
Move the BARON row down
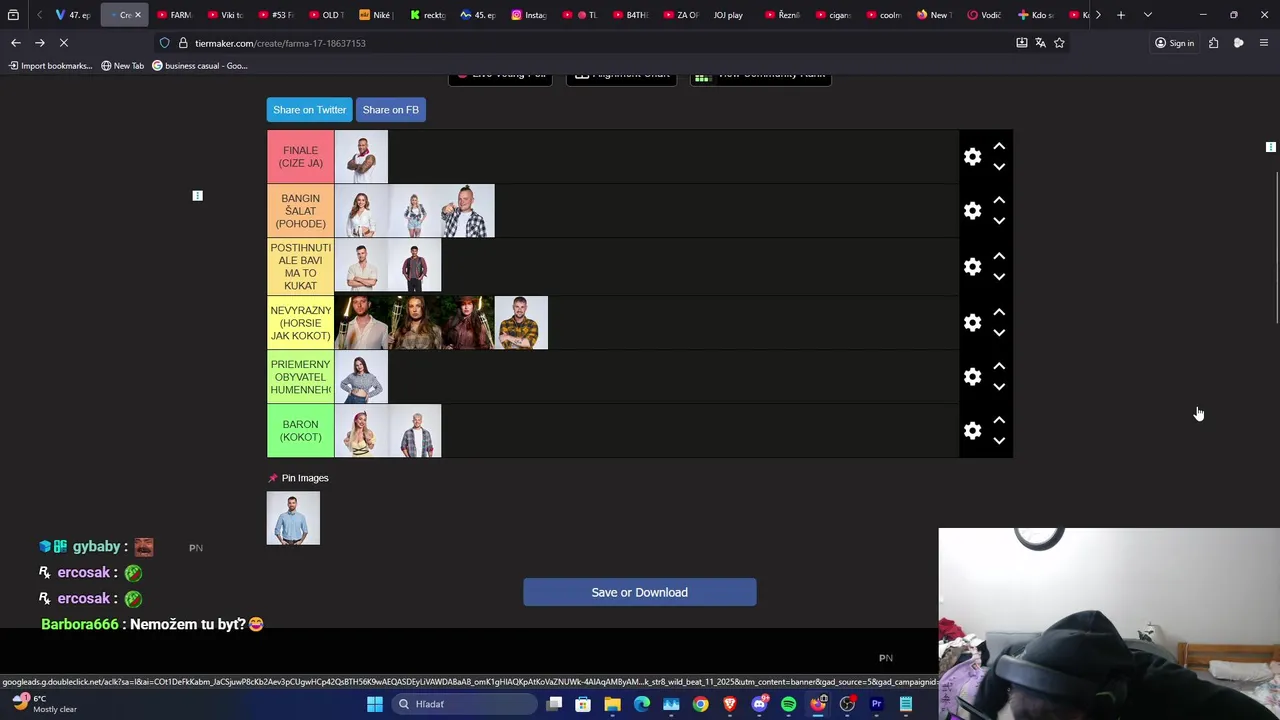pyautogui.click(x=999, y=441)
